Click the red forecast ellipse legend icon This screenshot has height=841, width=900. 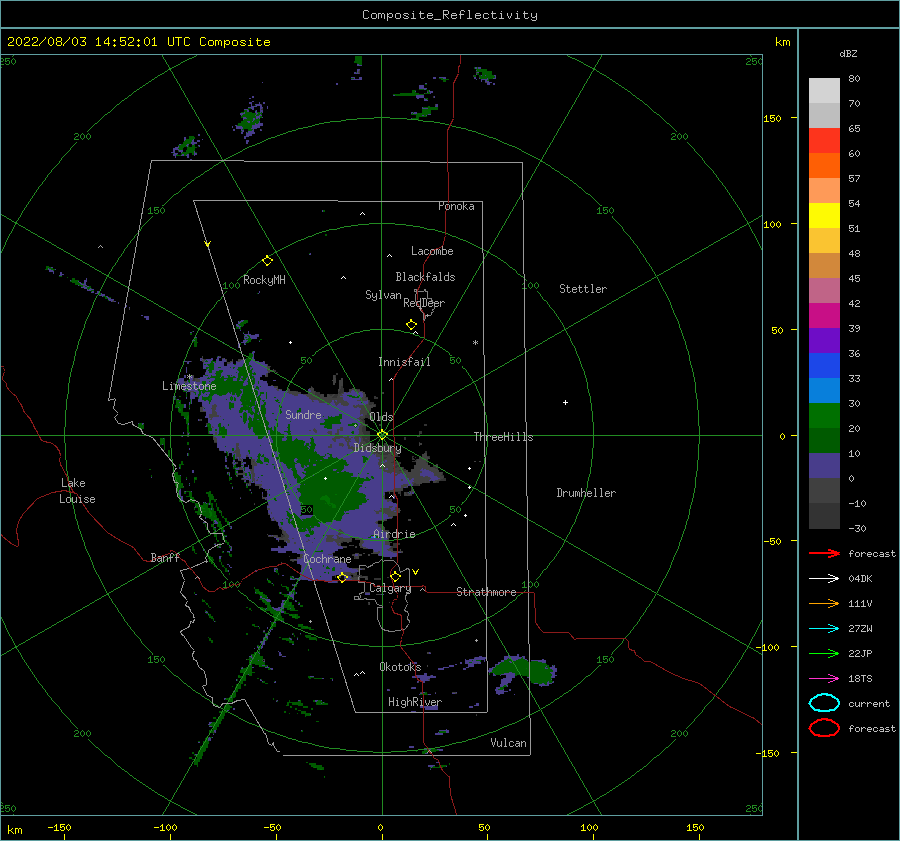tap(824, 728)
